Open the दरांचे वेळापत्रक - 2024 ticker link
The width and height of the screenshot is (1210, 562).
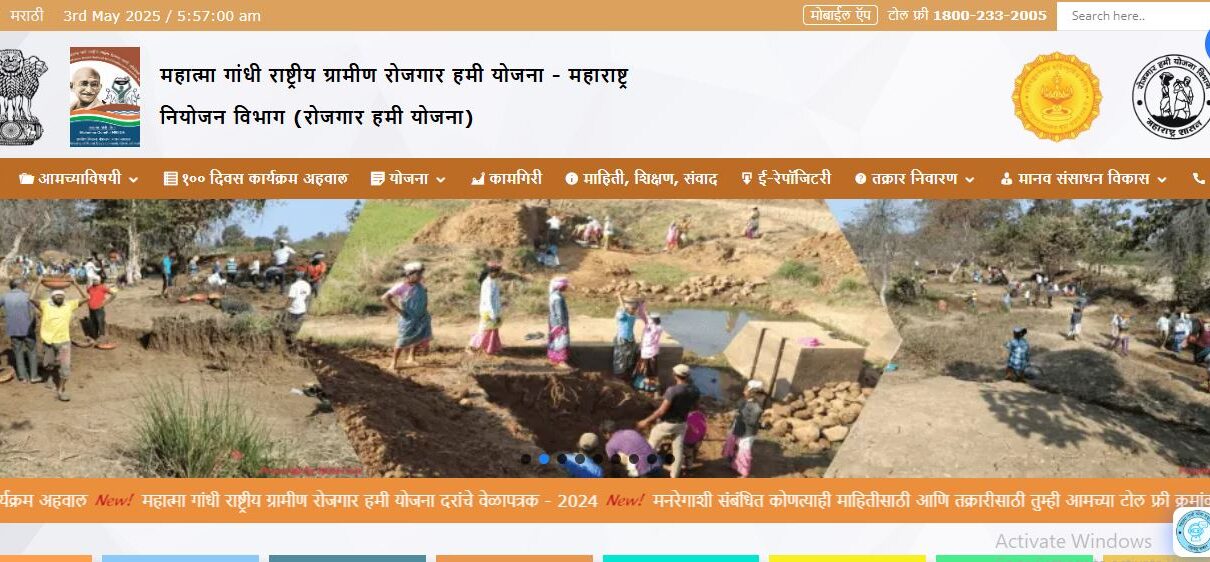[x=370, y=500]
